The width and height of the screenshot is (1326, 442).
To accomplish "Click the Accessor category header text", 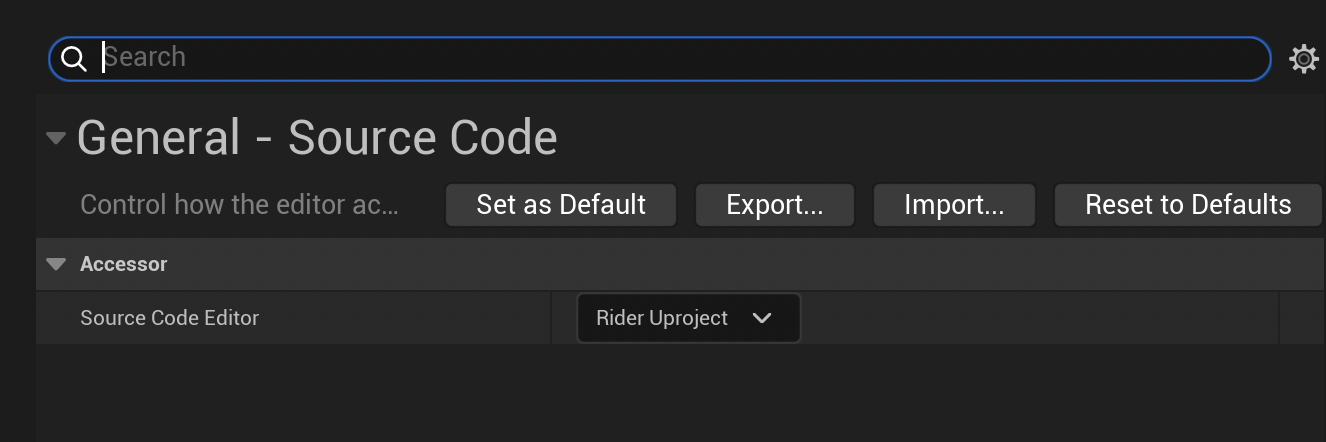I will coord(124,264).
